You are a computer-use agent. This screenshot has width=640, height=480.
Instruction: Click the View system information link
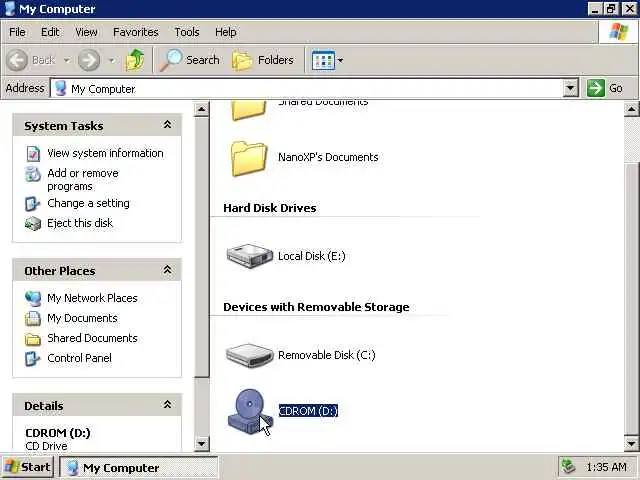pyautogui.click(x=105, y=153)
